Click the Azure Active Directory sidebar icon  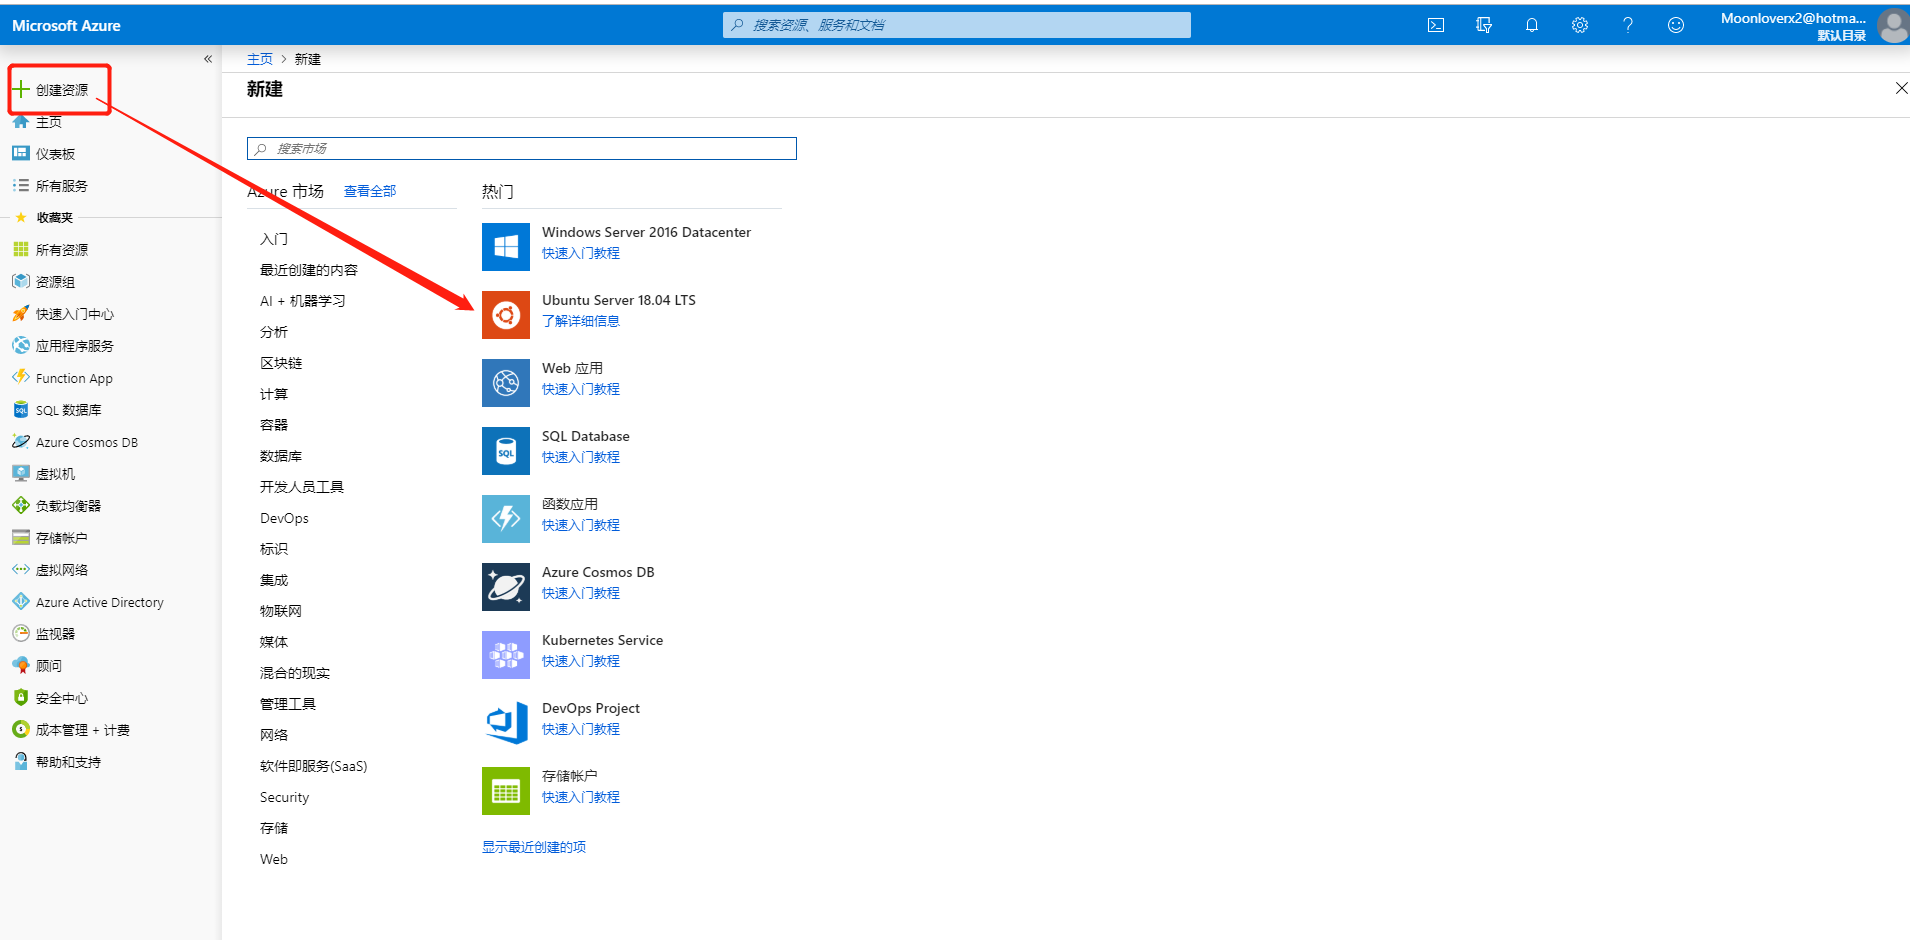[x=21, y=601]
